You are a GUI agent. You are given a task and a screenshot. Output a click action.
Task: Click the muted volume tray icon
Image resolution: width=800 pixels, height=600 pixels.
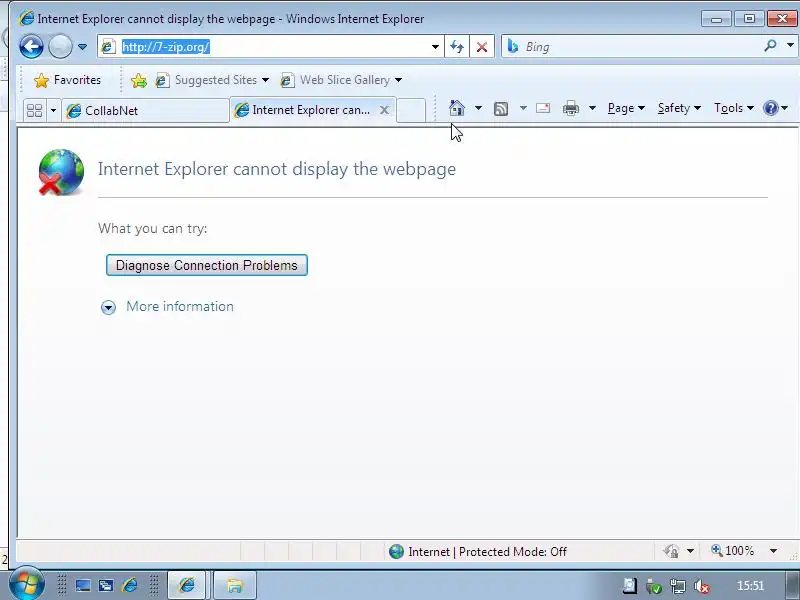(x=702, y=586)
